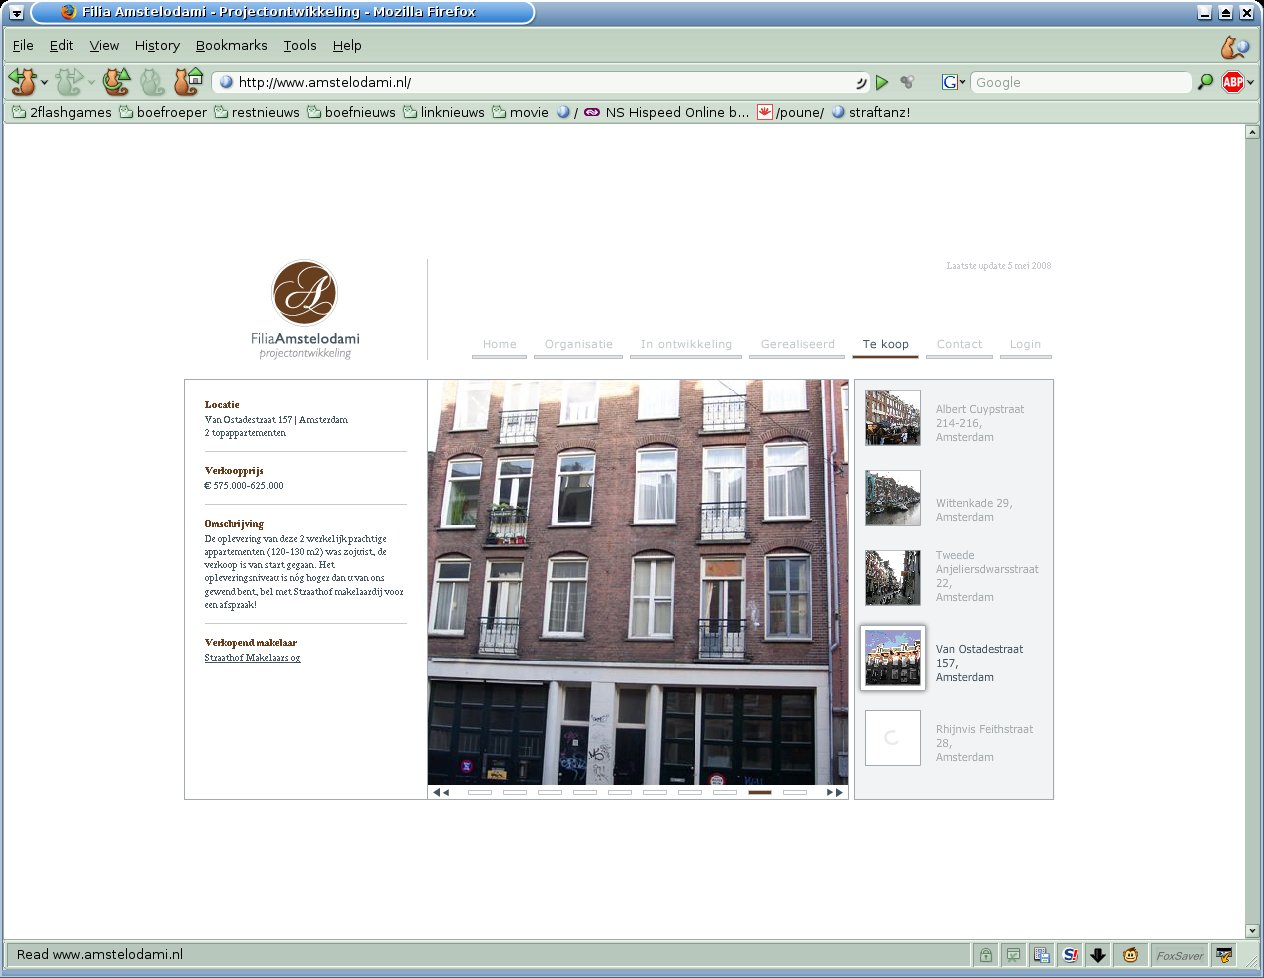Open the boefnieuws bookmark folder
Screen dimensions: 1264x978
[x=351, y=112]
